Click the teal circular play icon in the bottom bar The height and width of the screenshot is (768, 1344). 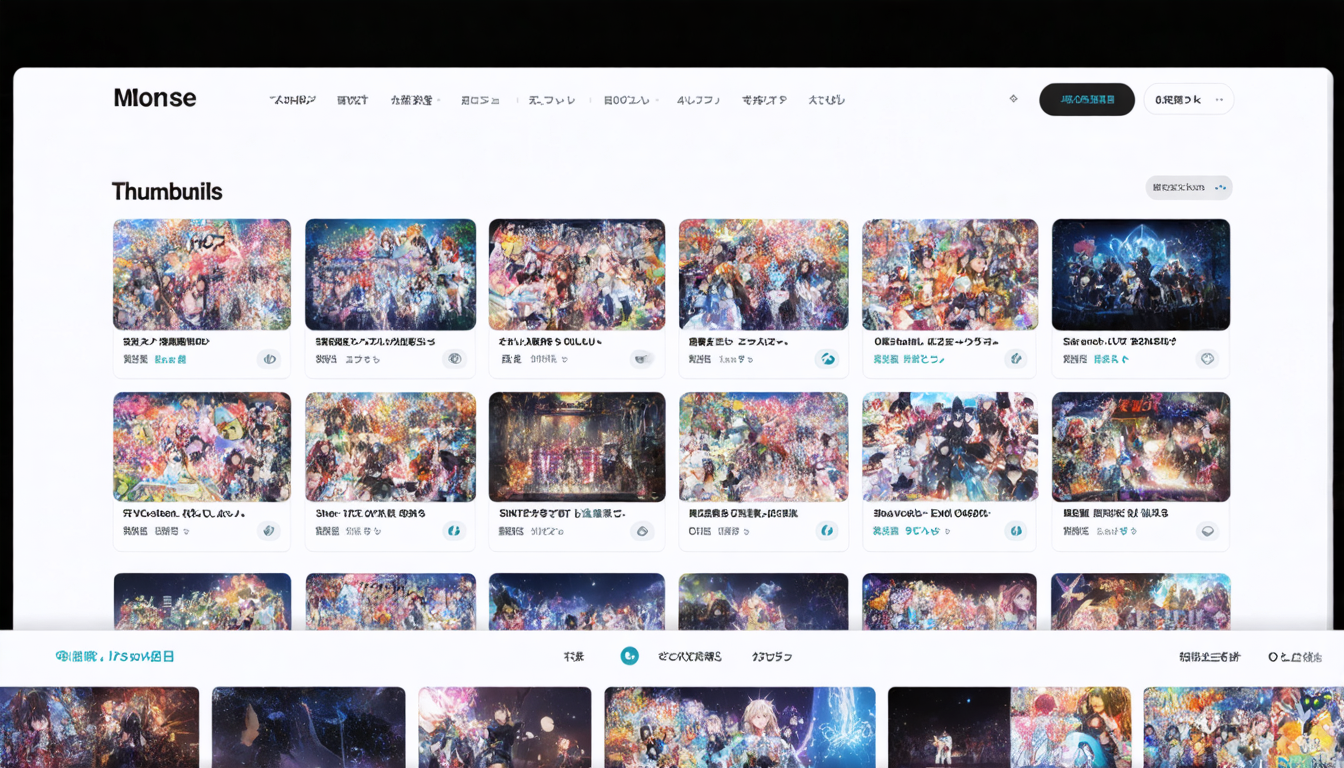[630, 655]
